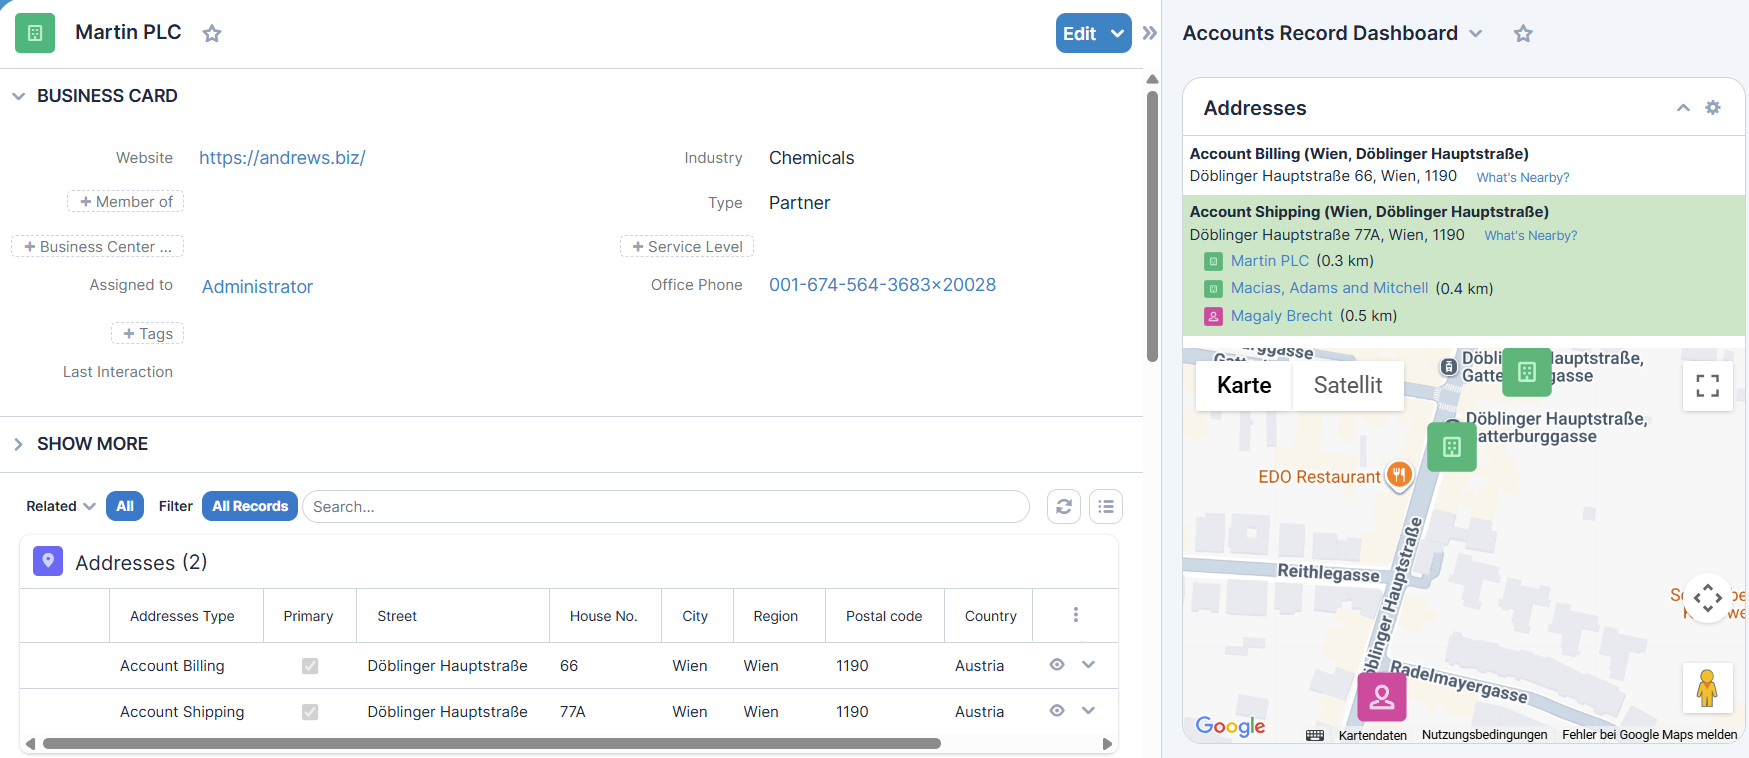This screenshot has width=1749, height=758.
Task: Select the All Records filter
Action: tap(250, 506)
